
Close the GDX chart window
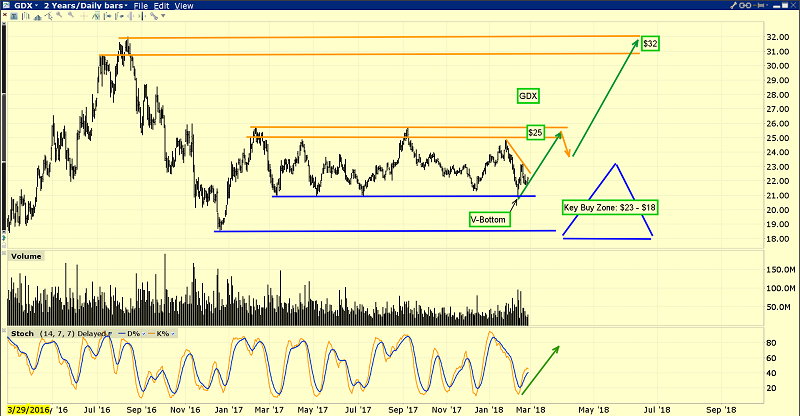coord(793,5)
